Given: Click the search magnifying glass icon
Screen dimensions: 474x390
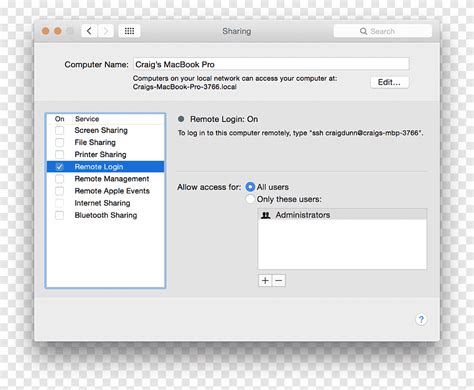Looking at the screenshot, I should [x=363, y=31].
